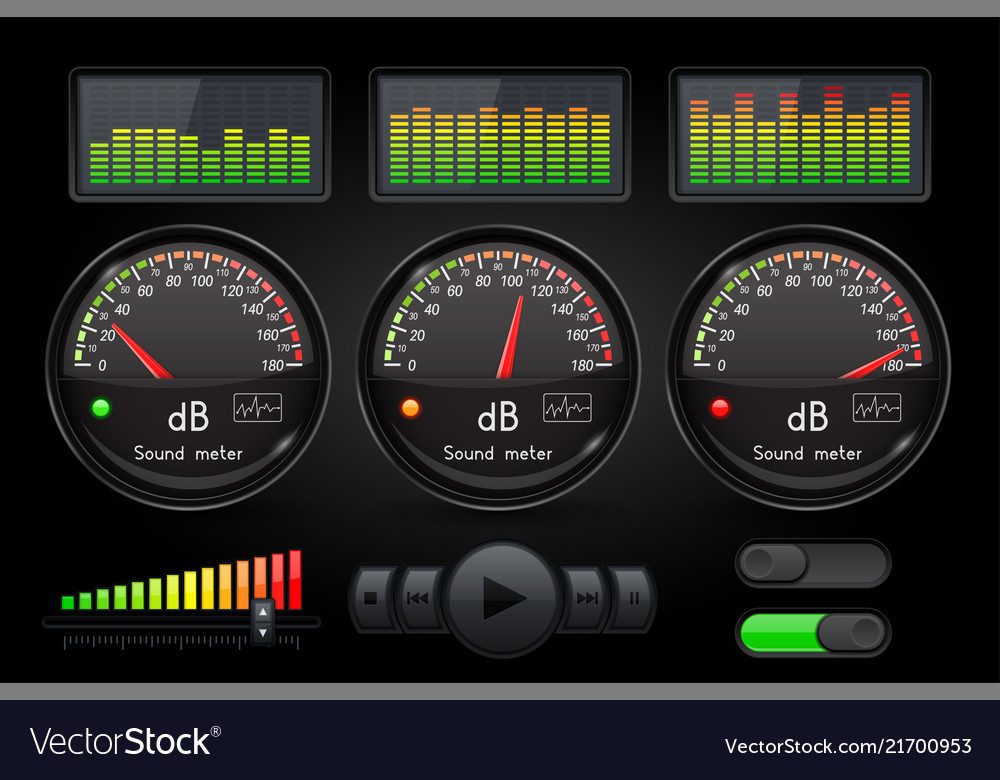Click the green LED indicator on the left gauge

click(101, 406)
